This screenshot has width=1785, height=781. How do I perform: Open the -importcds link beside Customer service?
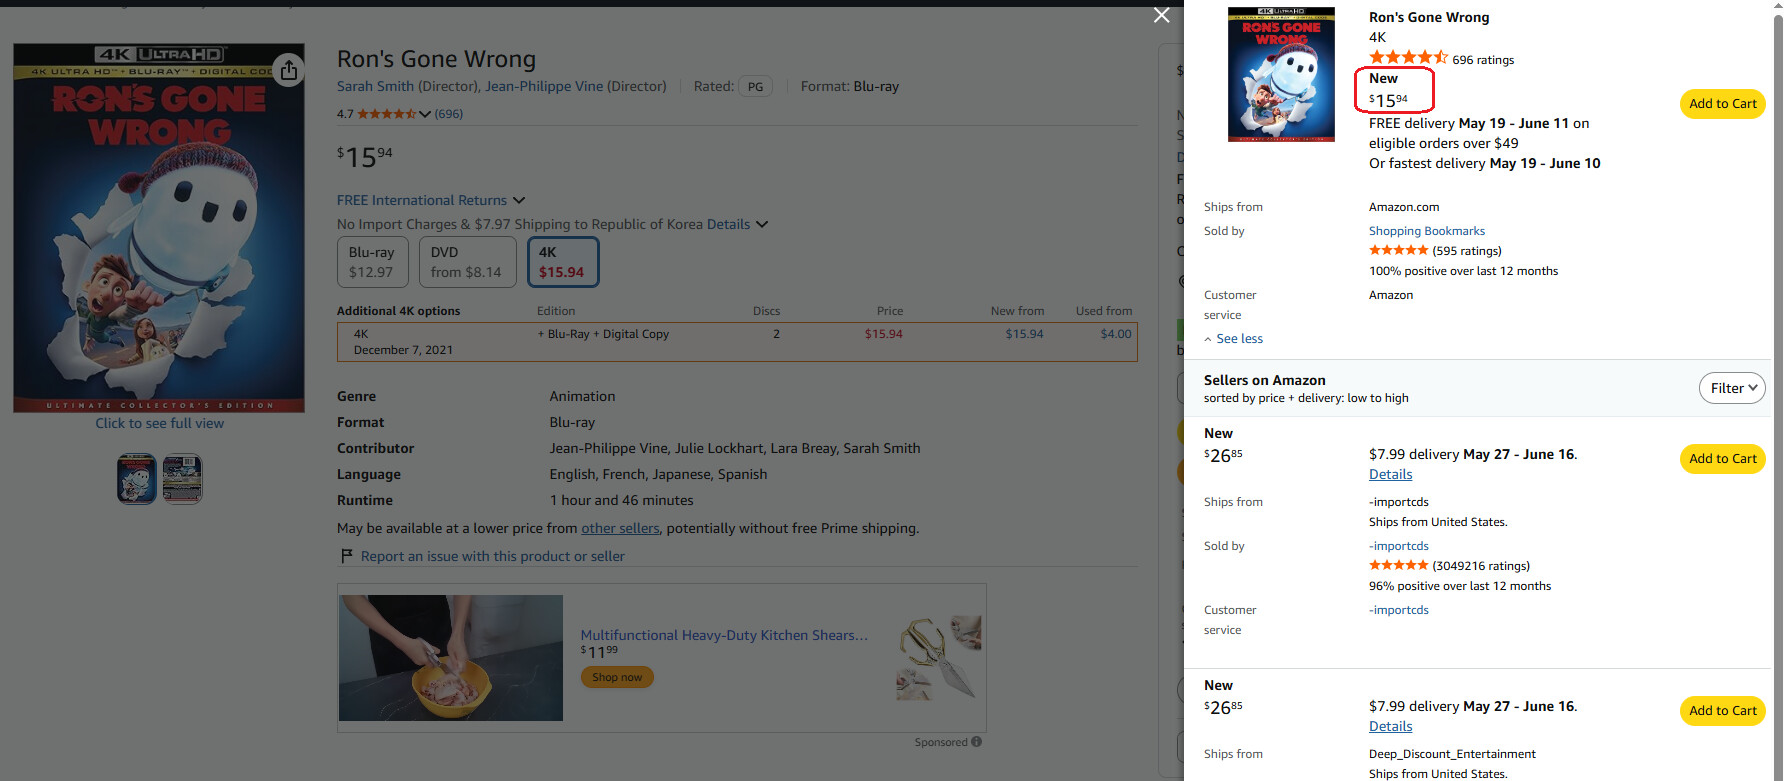[x=1399, y=610]
